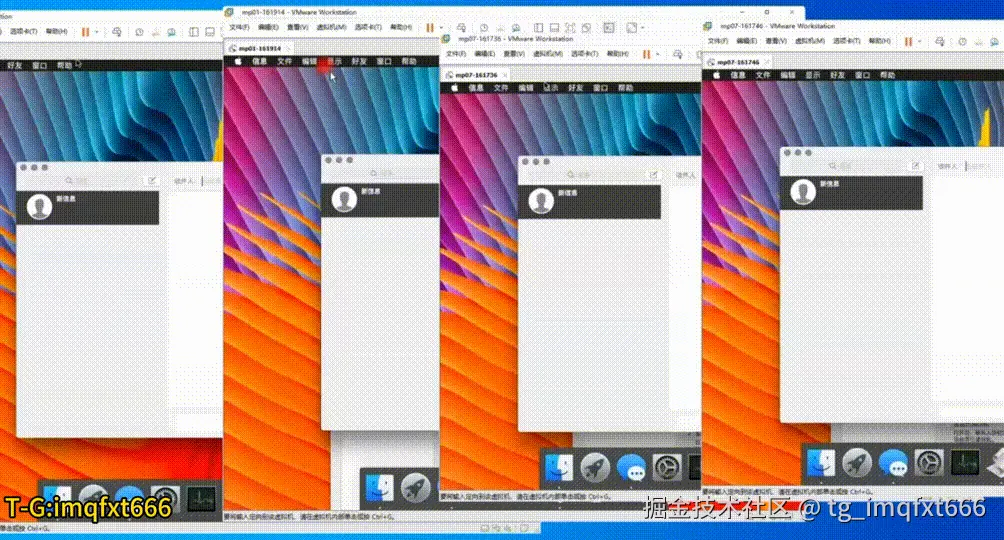Open 文件(F) menu in mp01-161914 VMware window

(x=239, y=28)
